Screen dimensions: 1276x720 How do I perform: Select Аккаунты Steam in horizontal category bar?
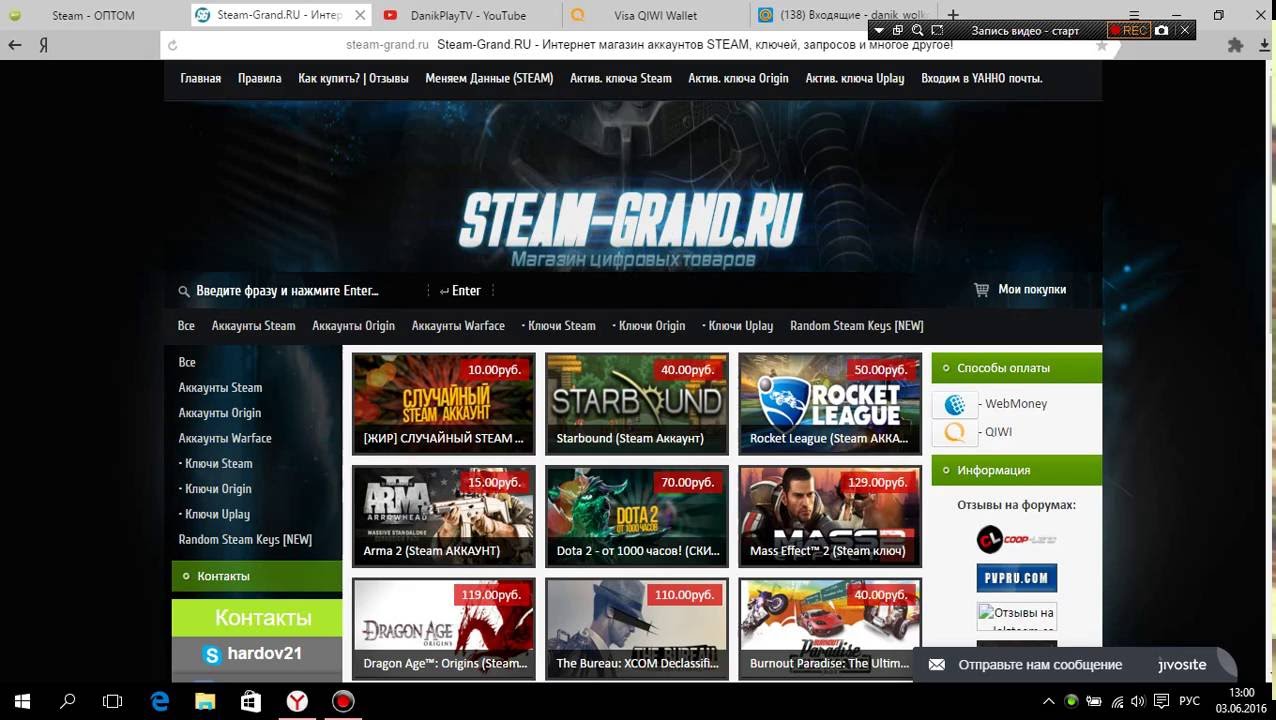pos(253,325)
